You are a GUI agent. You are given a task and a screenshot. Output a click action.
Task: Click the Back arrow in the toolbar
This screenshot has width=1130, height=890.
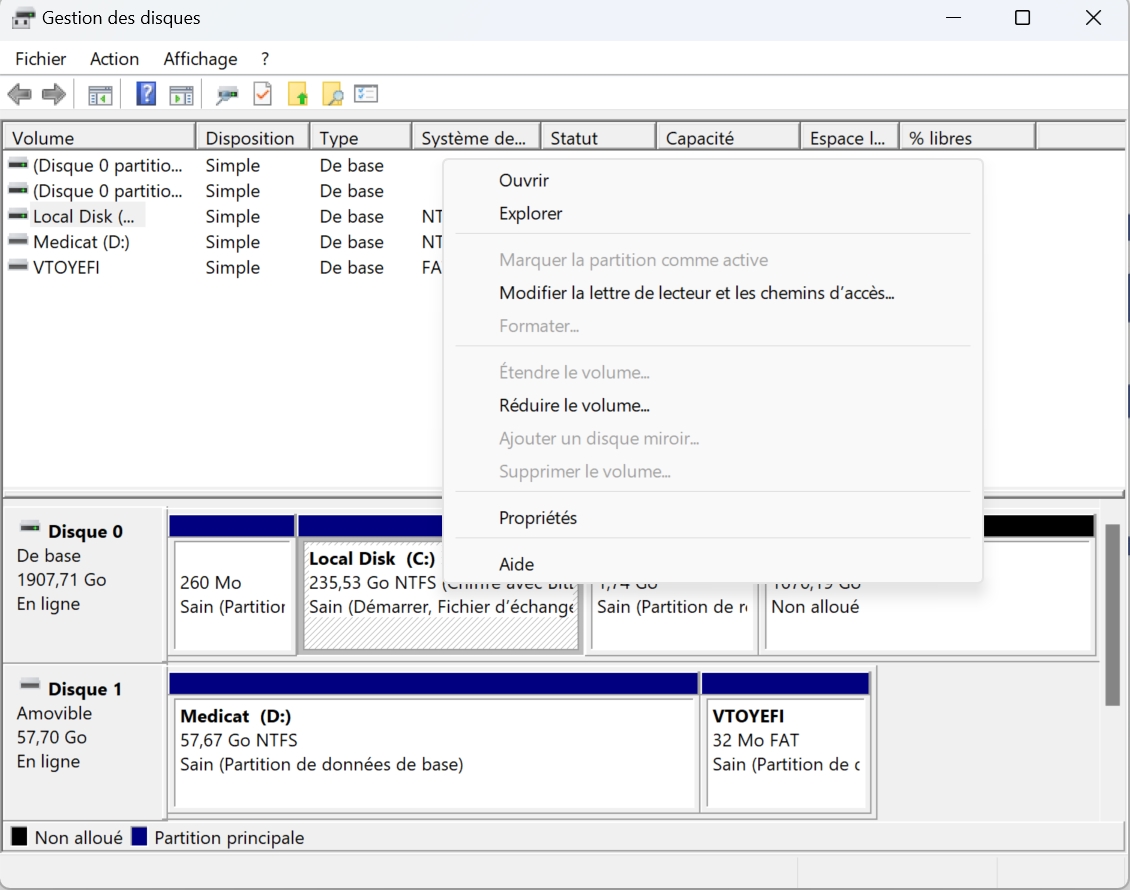(x=19, y=95)
